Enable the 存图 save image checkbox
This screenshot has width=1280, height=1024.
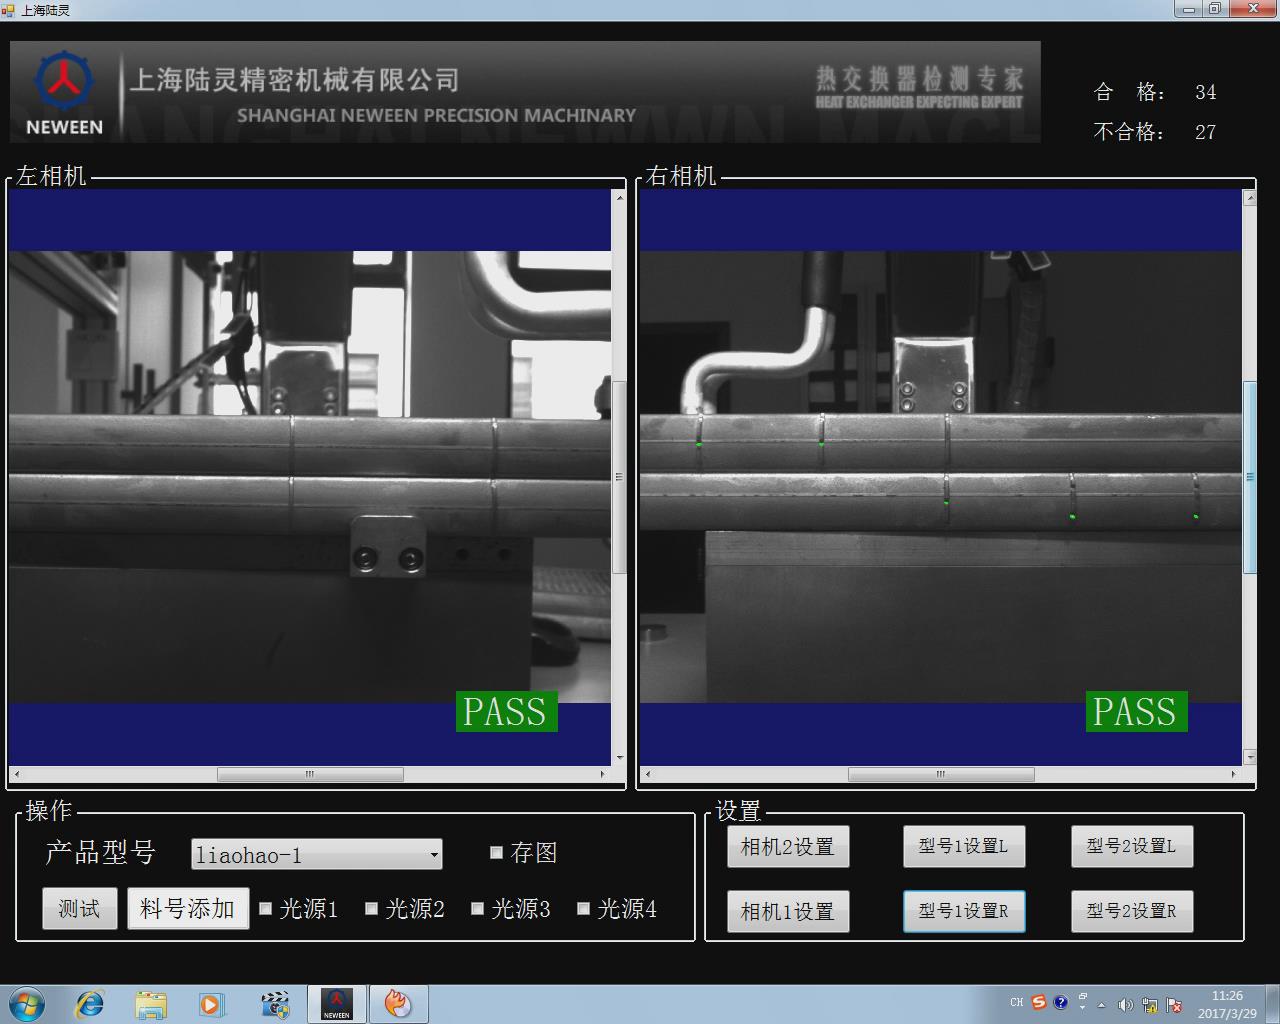click(x=496, y=852)
